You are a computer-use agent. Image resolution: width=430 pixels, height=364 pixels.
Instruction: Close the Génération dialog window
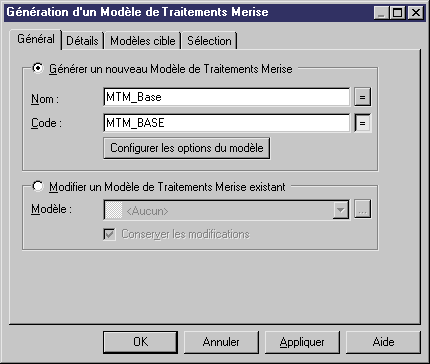416,13
